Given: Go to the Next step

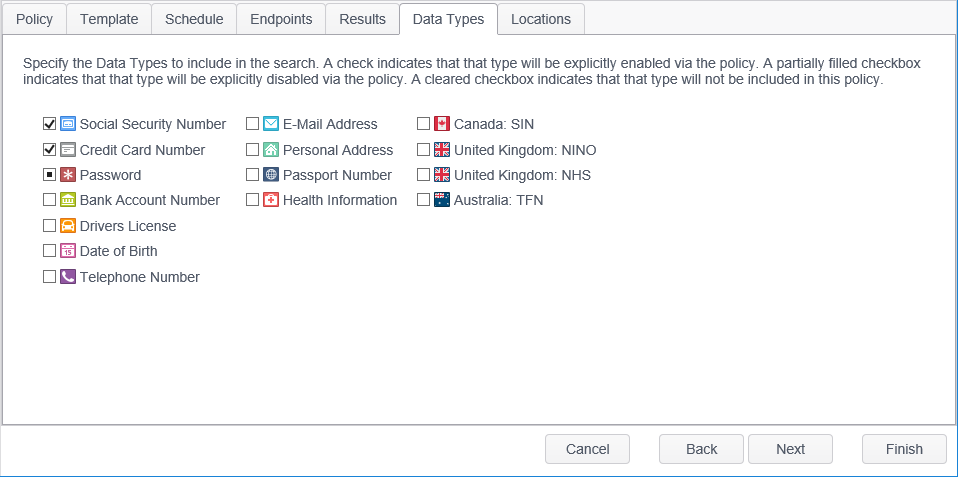Looking at the screenshot, I should [x=790, y=449].
